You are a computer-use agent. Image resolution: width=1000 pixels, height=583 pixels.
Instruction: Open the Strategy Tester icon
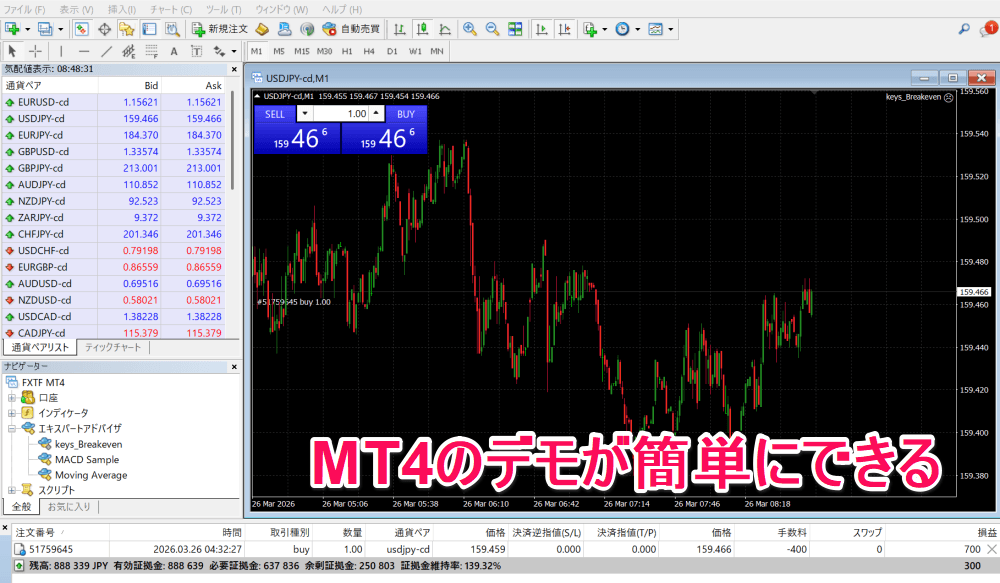(172, 29)
